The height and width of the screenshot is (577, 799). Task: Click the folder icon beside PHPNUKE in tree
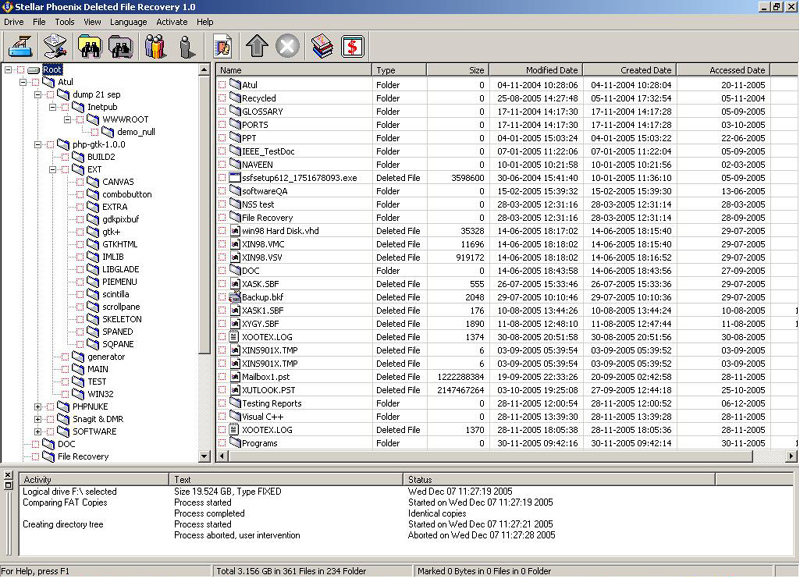click(x=63, y=407)
